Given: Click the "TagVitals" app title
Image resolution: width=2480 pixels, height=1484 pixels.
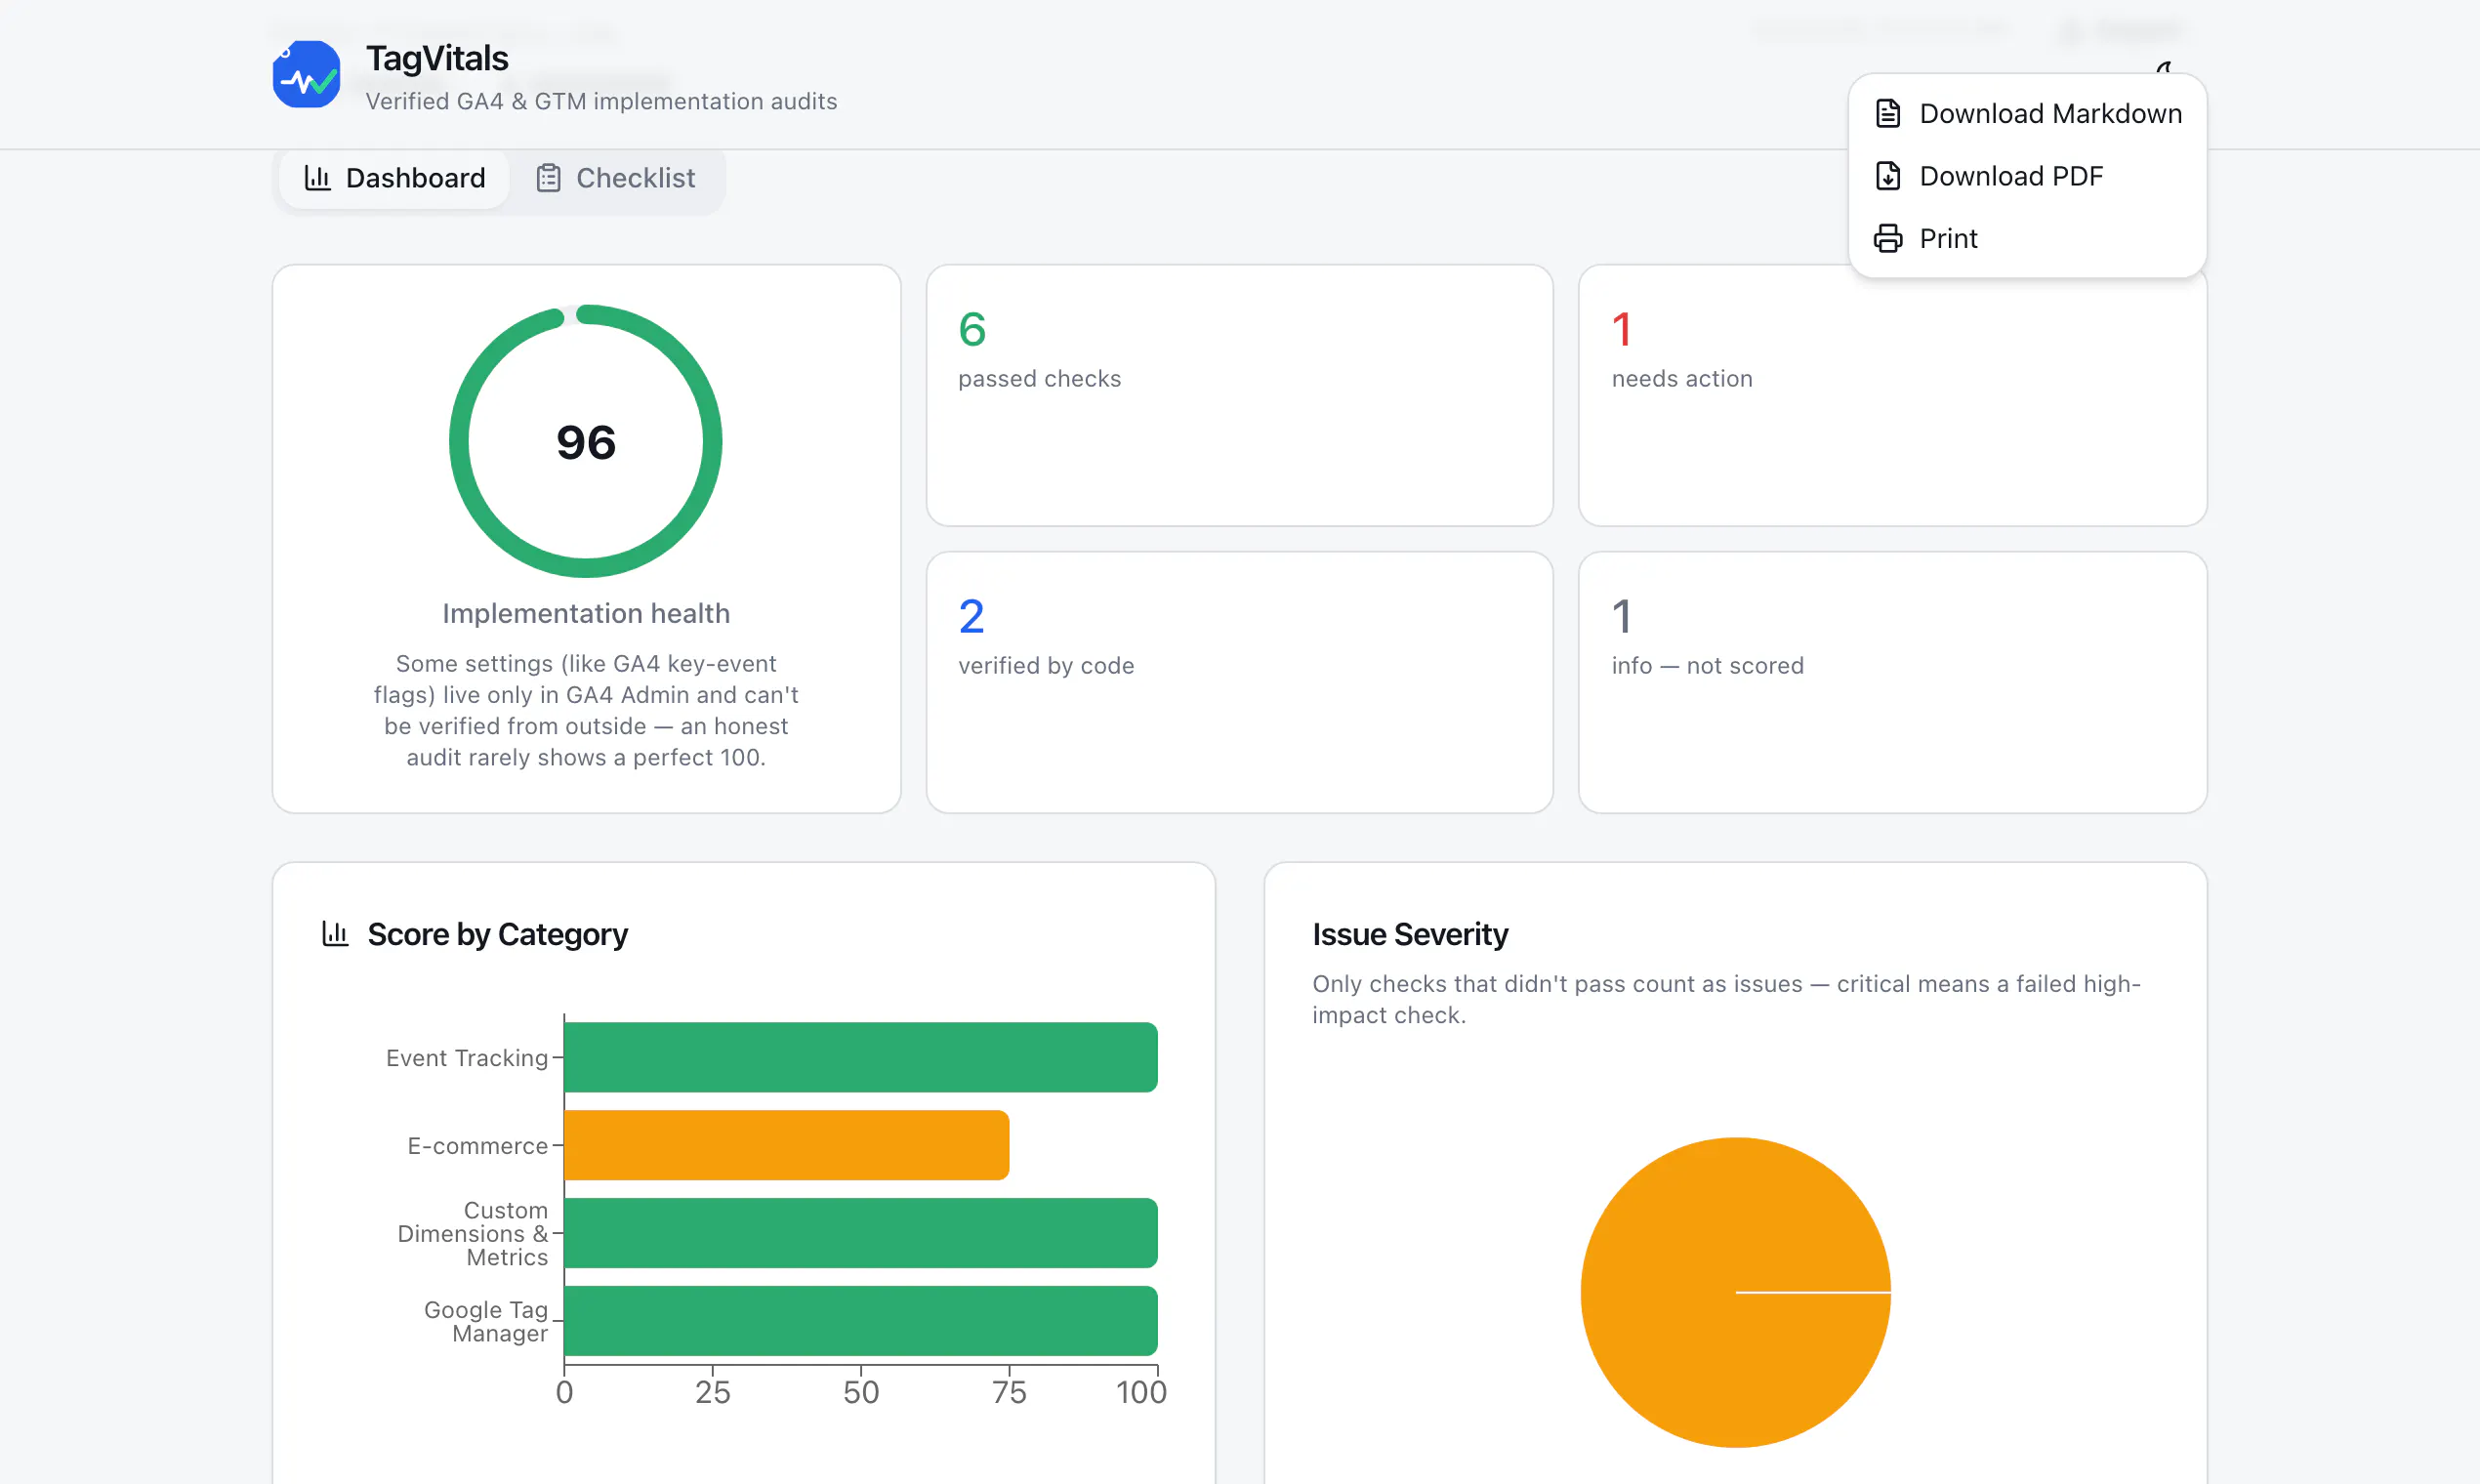Looking at the screenshot, I should click(437, 58).
